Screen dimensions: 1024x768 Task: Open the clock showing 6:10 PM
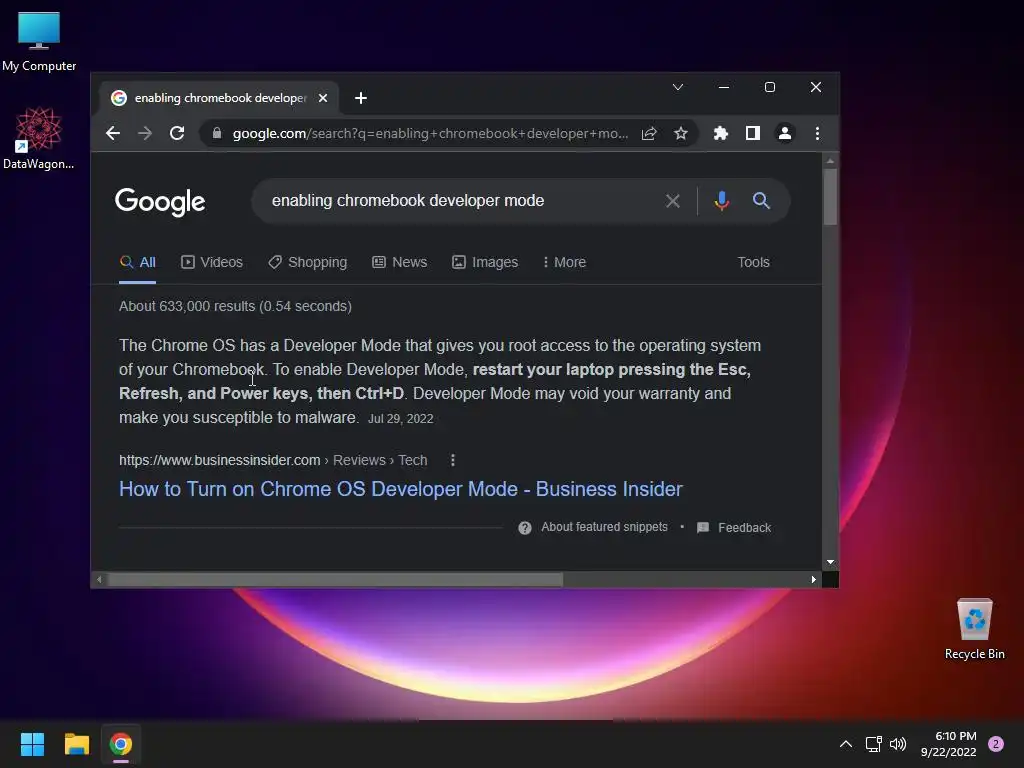pyautogui.click(x=948, y=744)
